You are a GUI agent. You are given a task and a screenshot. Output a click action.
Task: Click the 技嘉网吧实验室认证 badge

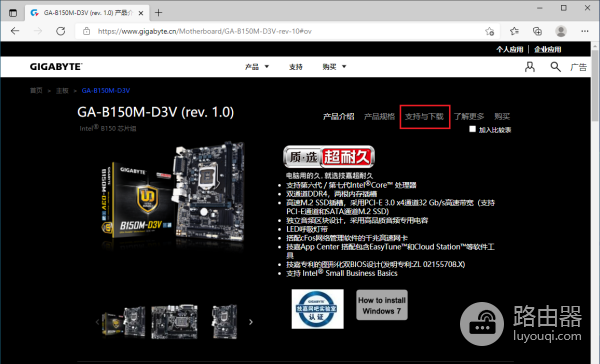(318, 309)
